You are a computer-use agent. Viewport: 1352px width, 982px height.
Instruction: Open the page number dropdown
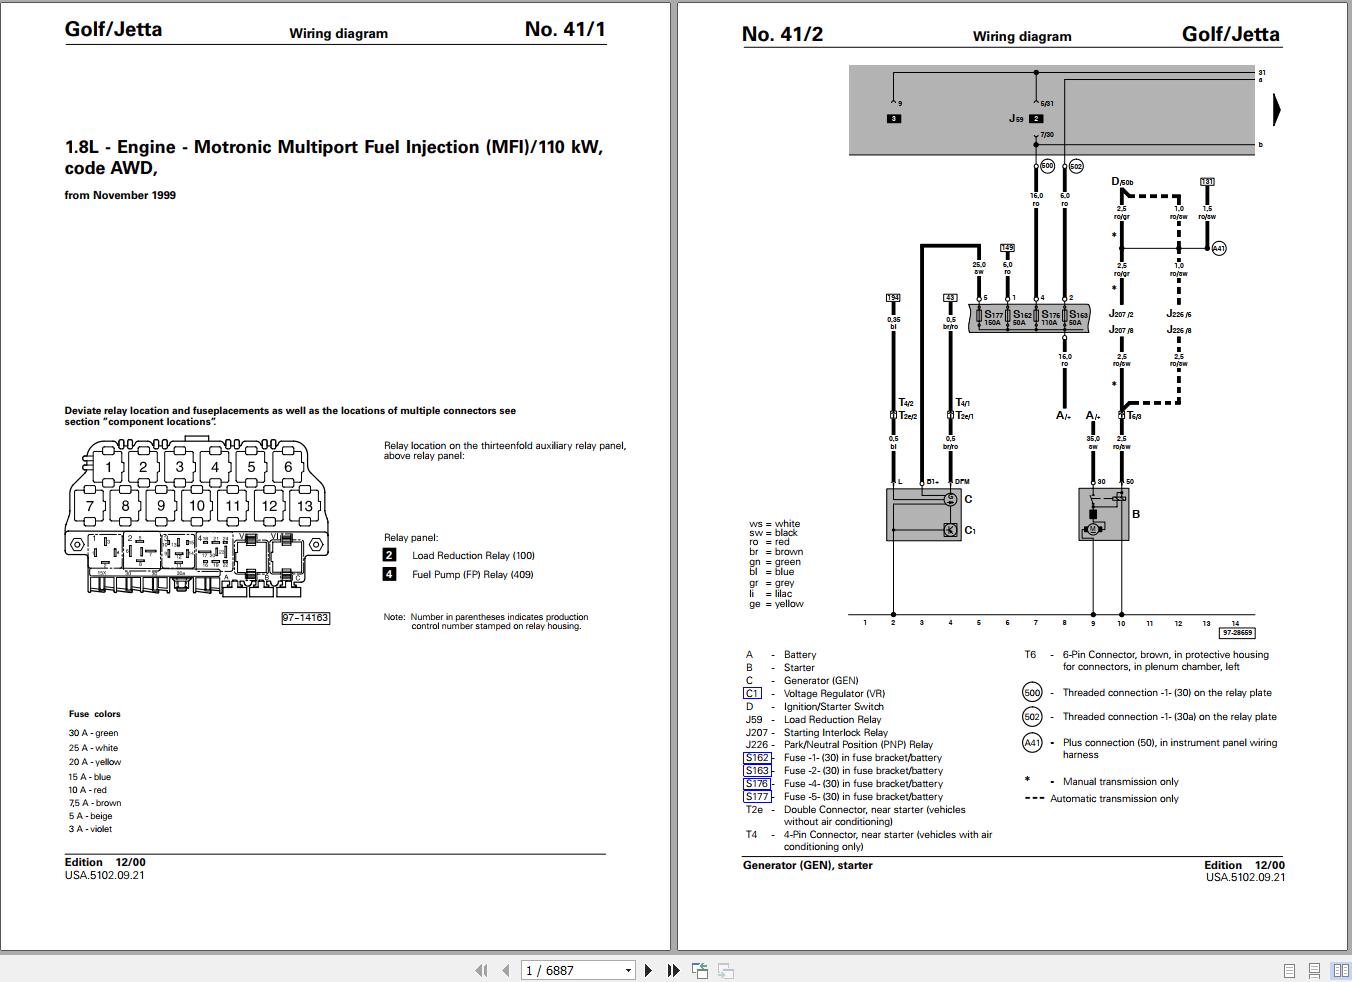click(x=628, y=970)
